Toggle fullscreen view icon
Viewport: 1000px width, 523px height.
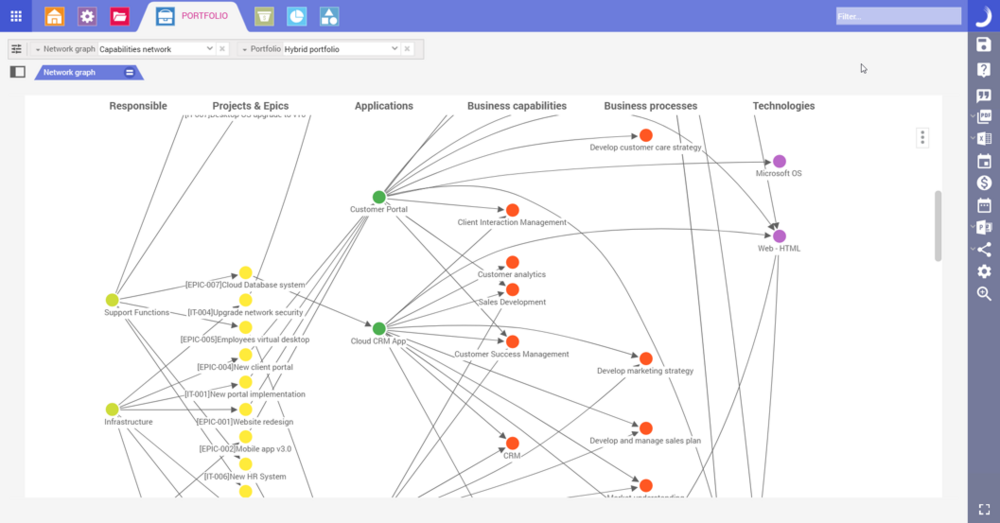pyautogui.click(x=984, y=509)
